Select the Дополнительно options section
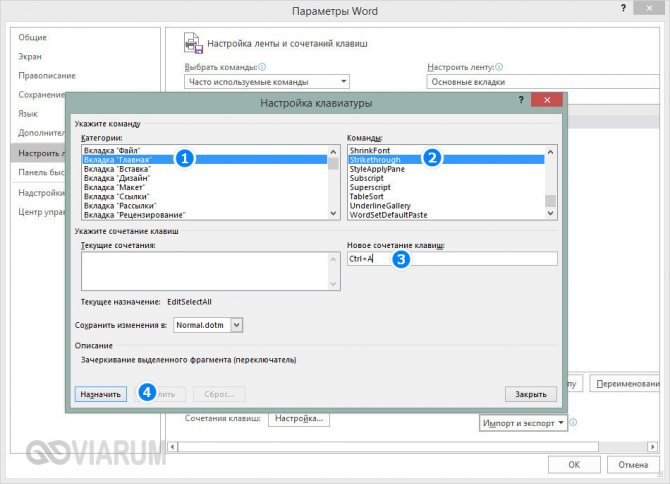The width and height of the screenshot is (670, 484). (41, 133)
